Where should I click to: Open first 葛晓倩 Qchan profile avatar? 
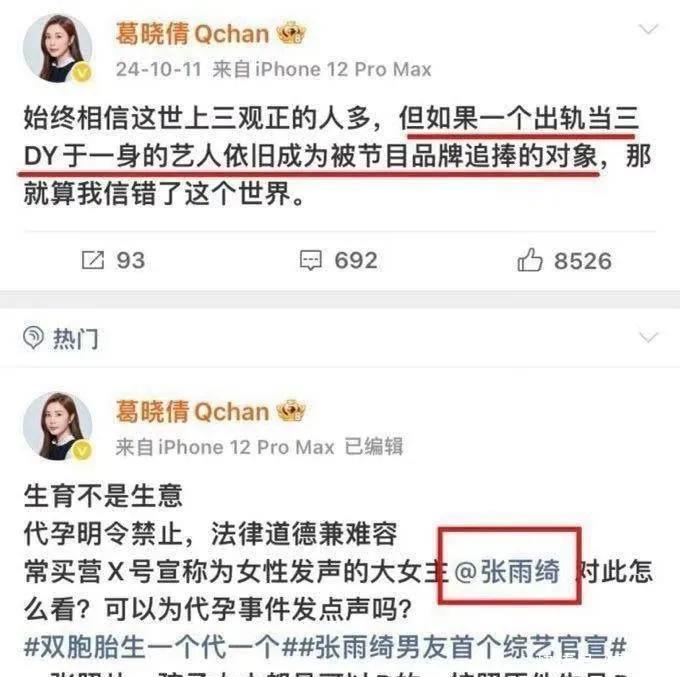coord(58,48)
